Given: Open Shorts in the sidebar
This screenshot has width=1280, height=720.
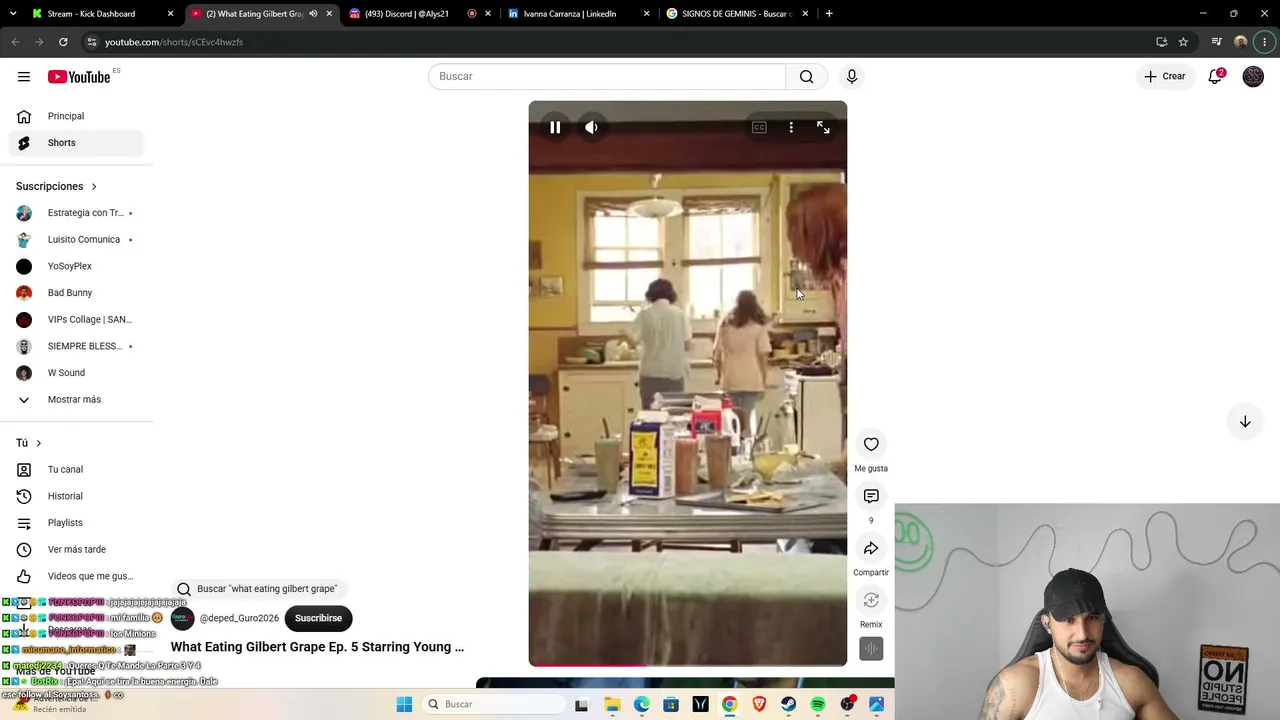Looking at the screenshot, I should click(76, 143).
